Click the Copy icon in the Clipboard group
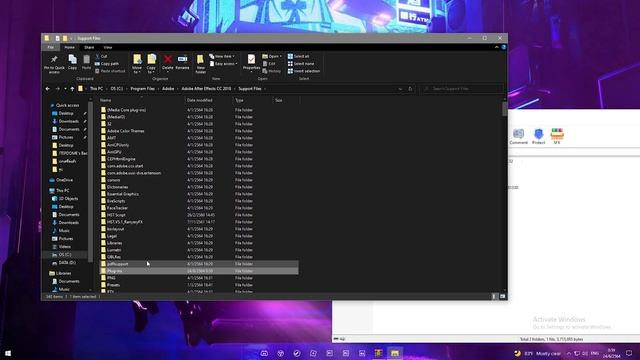This screenshot has width=640, height=360. coord(73,62)
